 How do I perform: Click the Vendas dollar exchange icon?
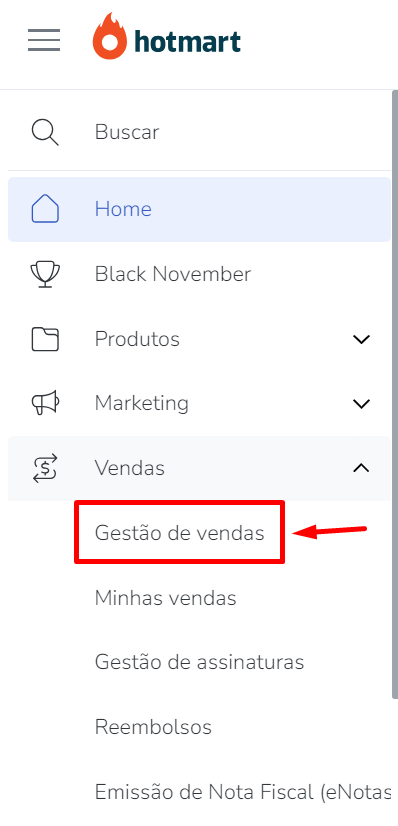[x=45, y=468]
